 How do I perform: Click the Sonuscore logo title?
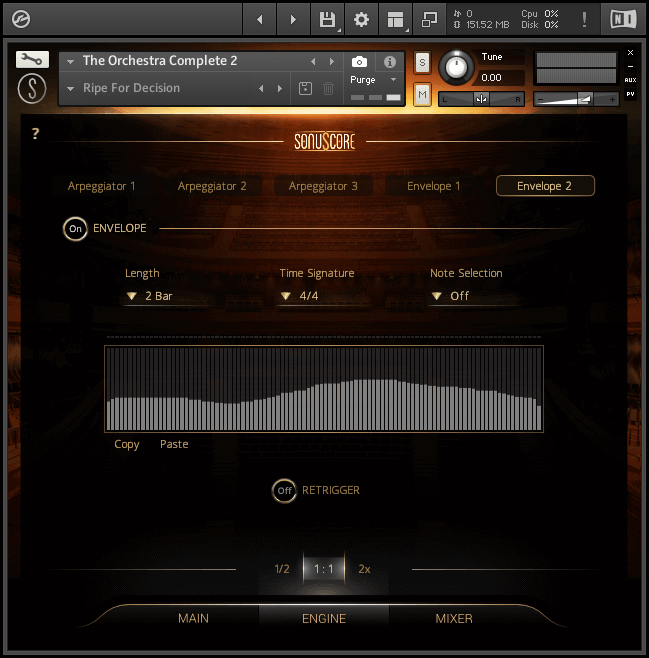[324, 141]
